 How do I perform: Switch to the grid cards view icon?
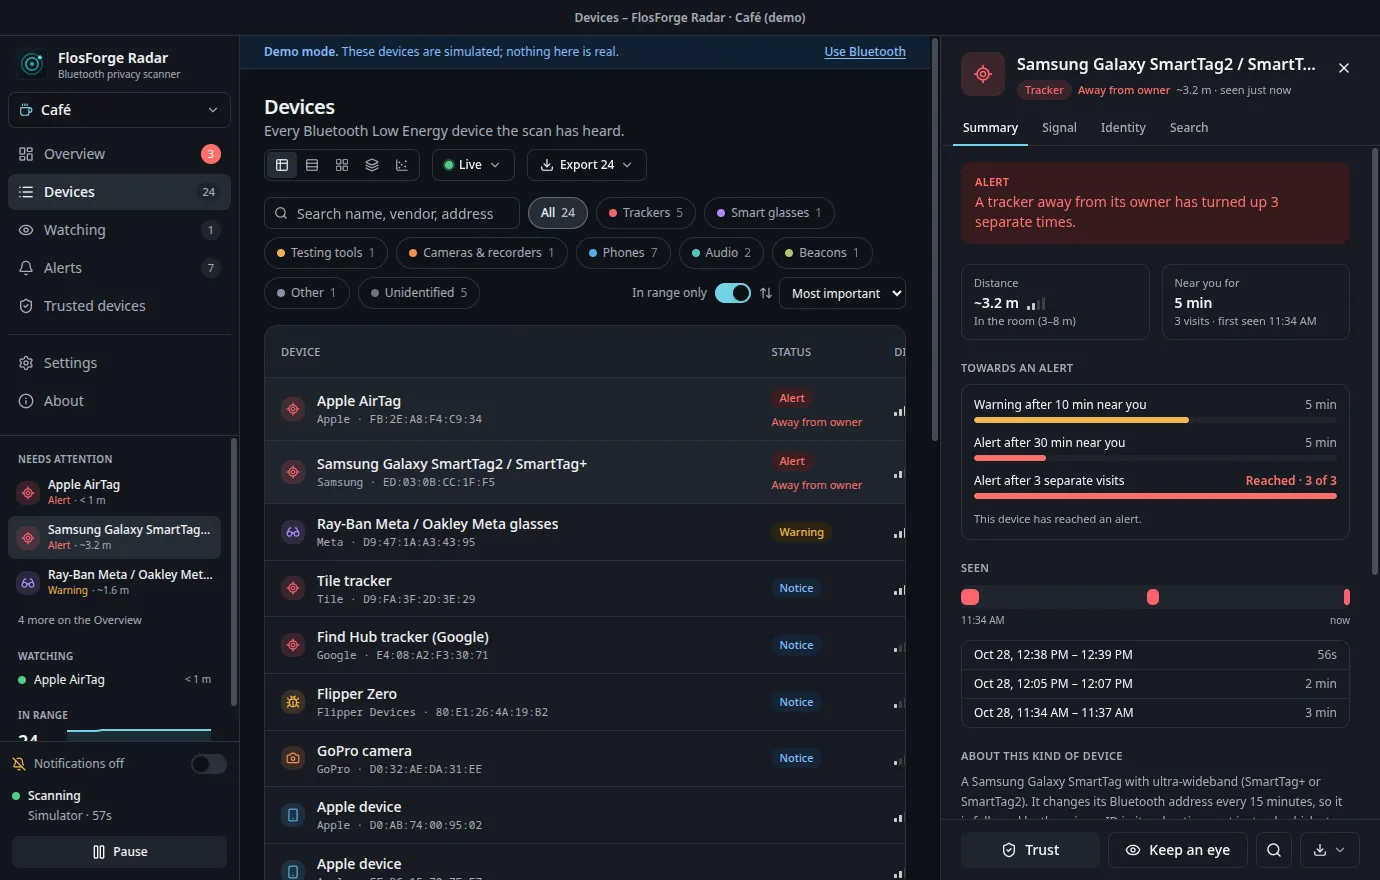[x=342, y=165]
